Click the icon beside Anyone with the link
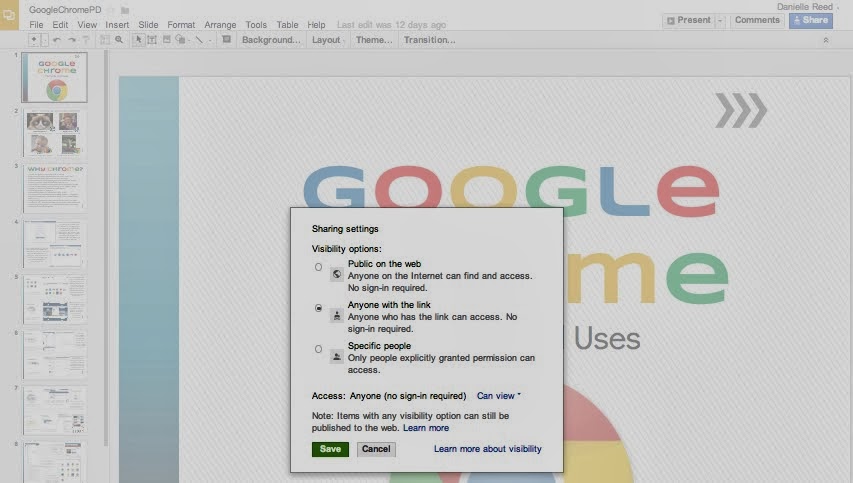 tap(337, 315)
